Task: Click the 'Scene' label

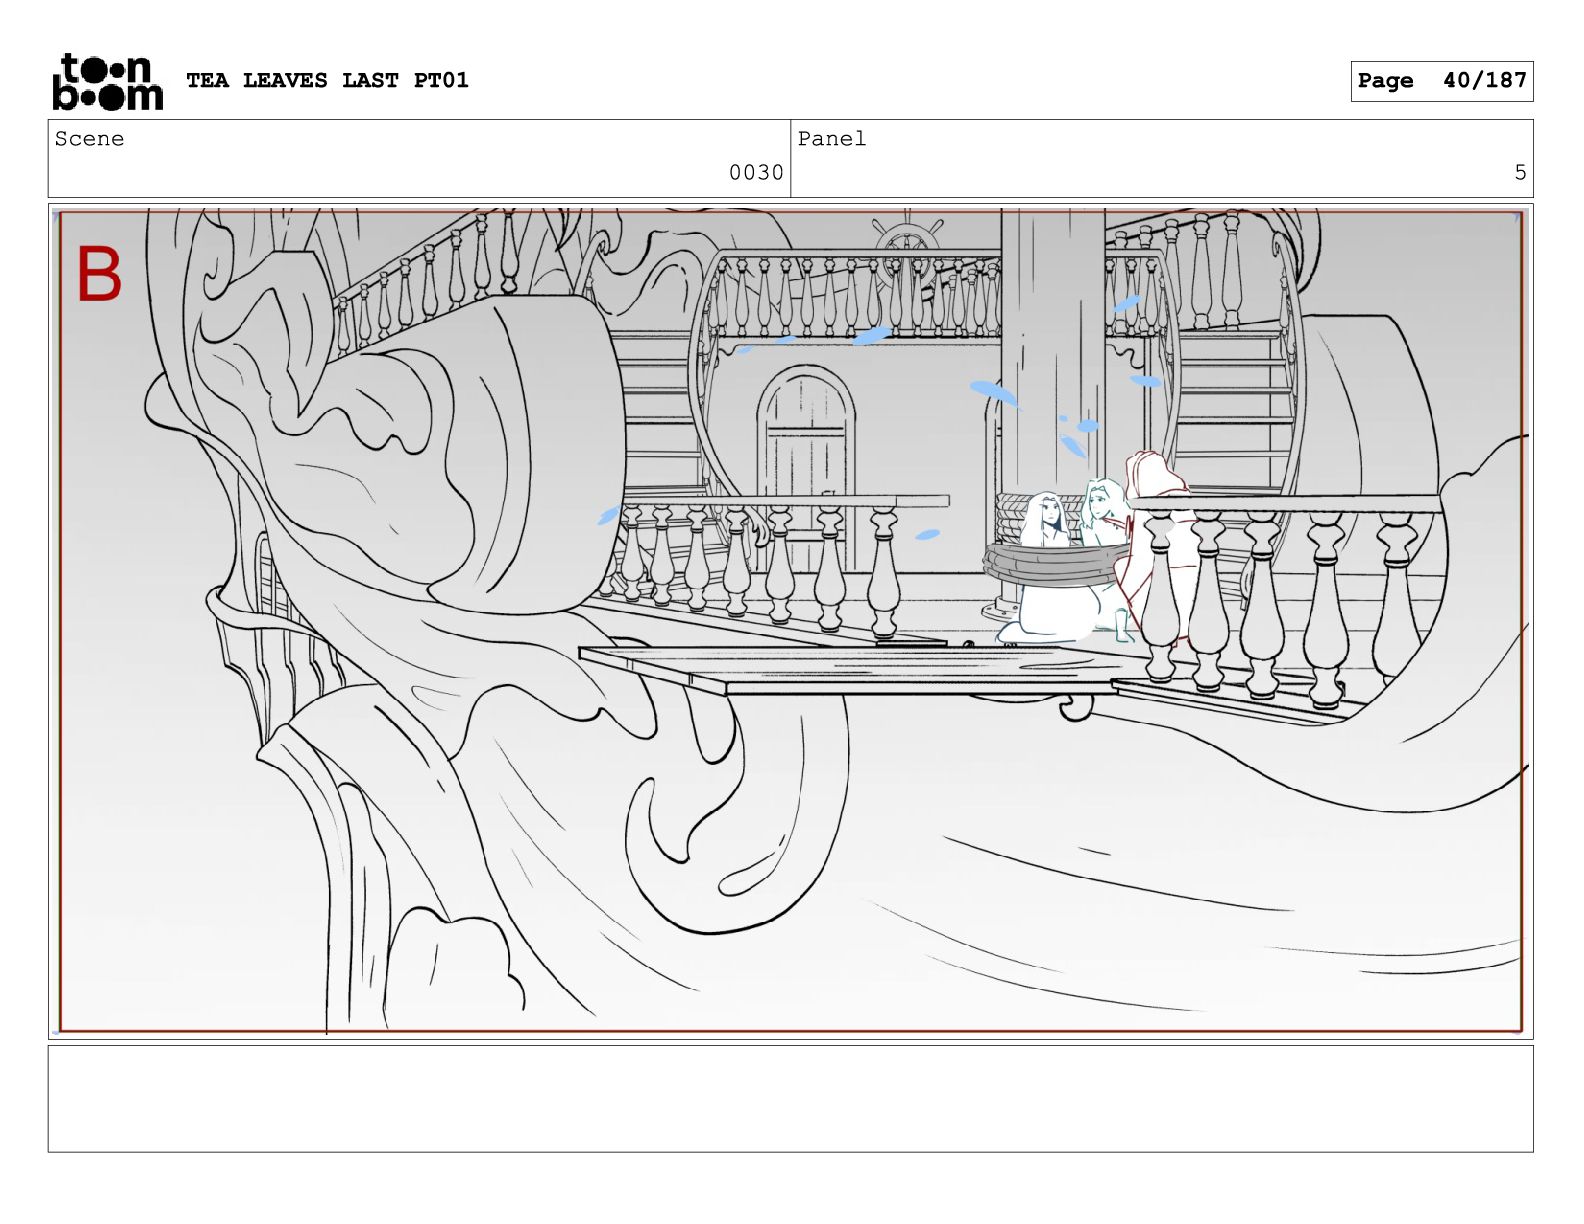Action: [90, 139]
